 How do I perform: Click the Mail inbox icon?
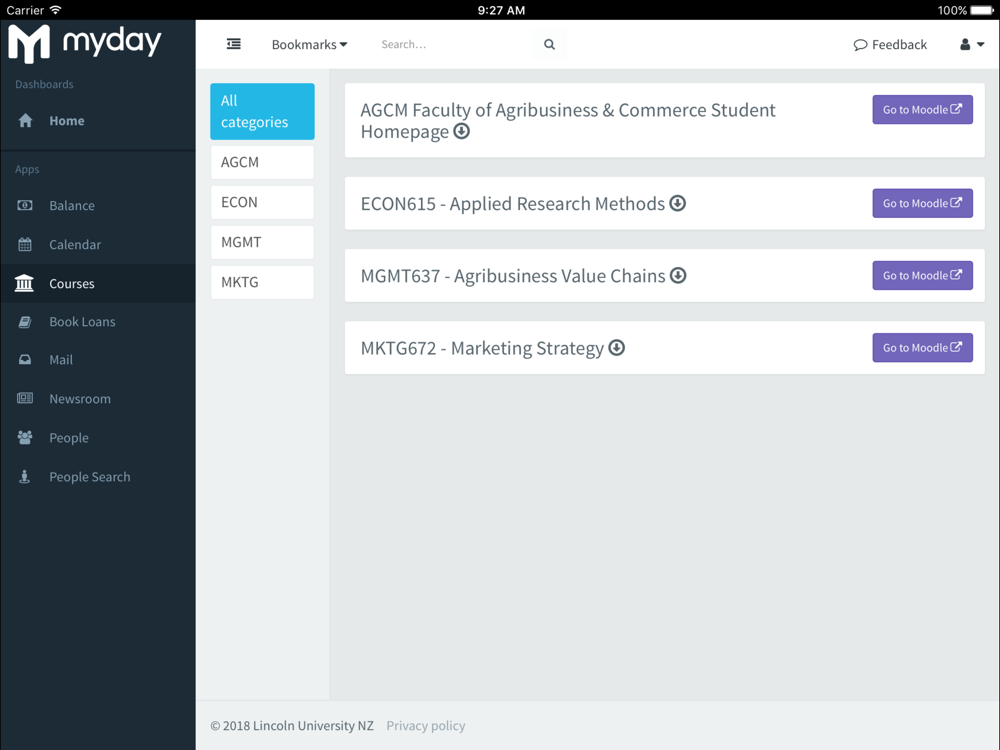[25, 360]
